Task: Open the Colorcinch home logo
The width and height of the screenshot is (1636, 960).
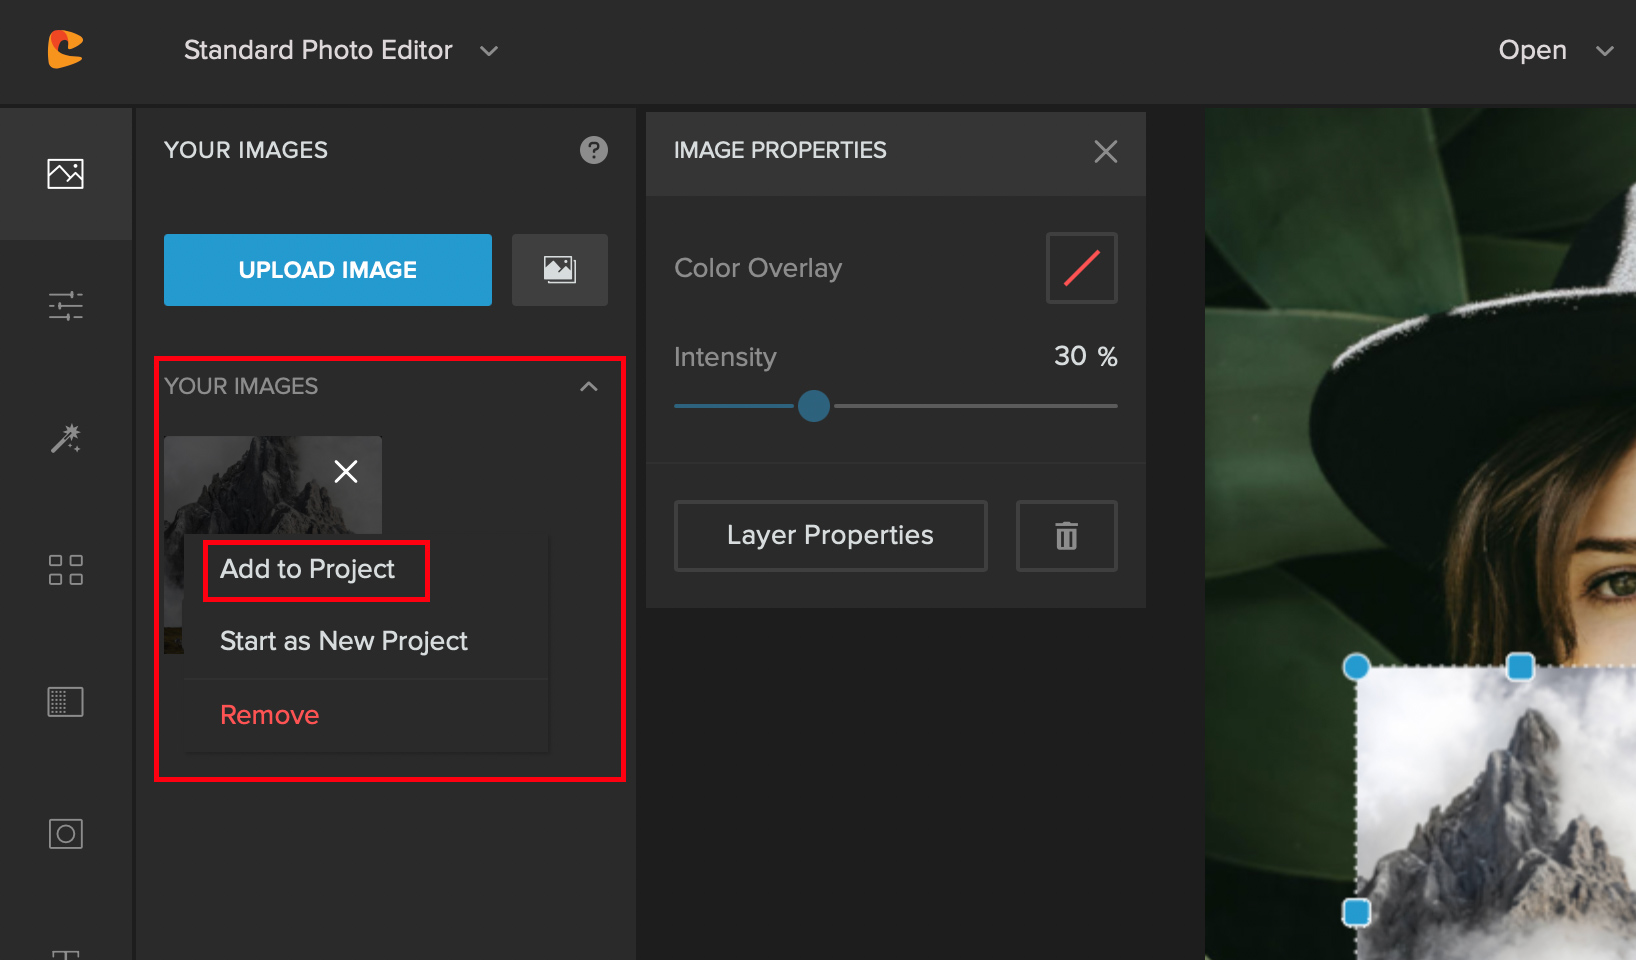Action: [x=63, y=50]
